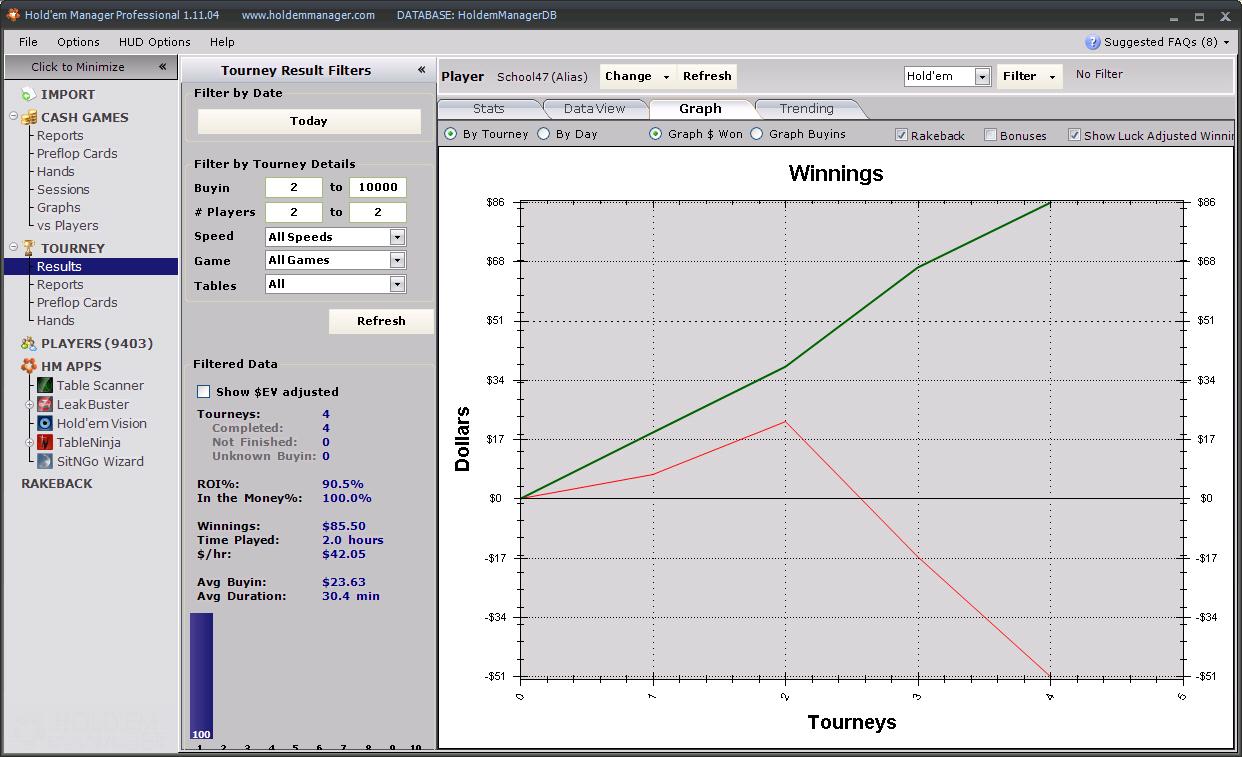Open the Game dropdown

pos(397,260)
